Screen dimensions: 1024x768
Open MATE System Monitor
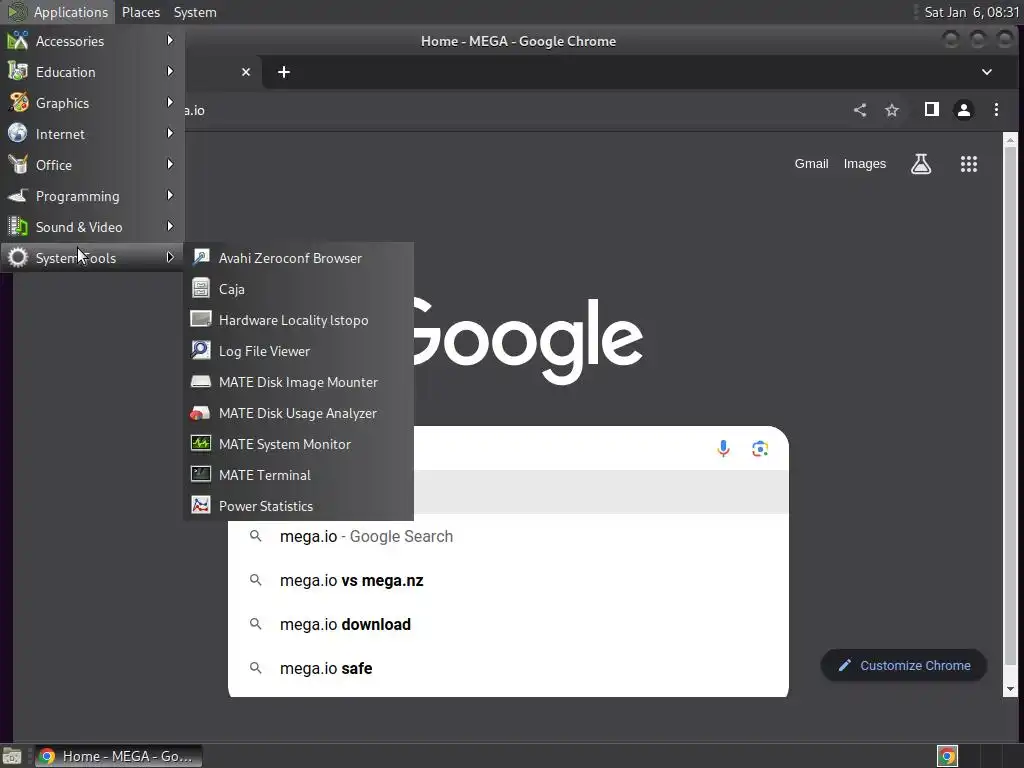coord(298,444)
